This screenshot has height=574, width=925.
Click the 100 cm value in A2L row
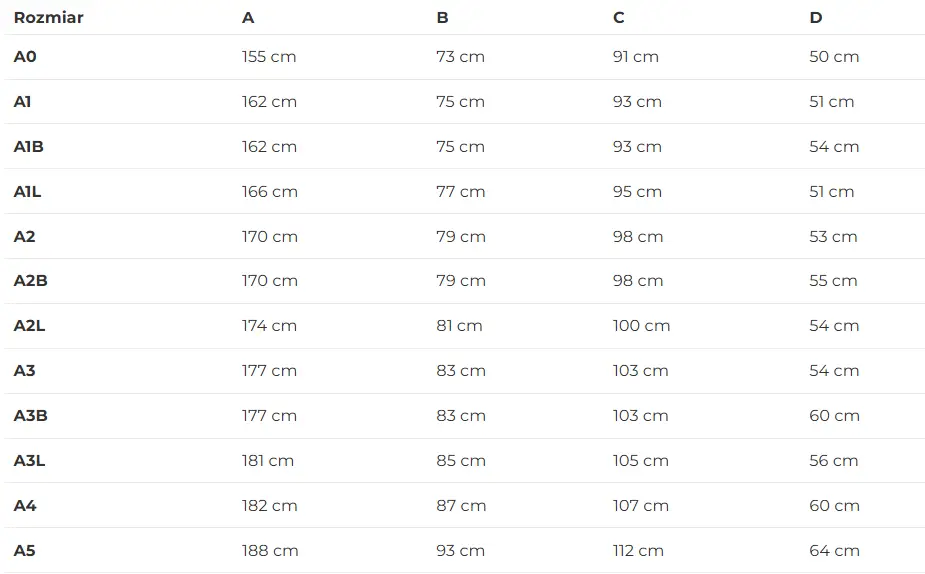point(641,326)
